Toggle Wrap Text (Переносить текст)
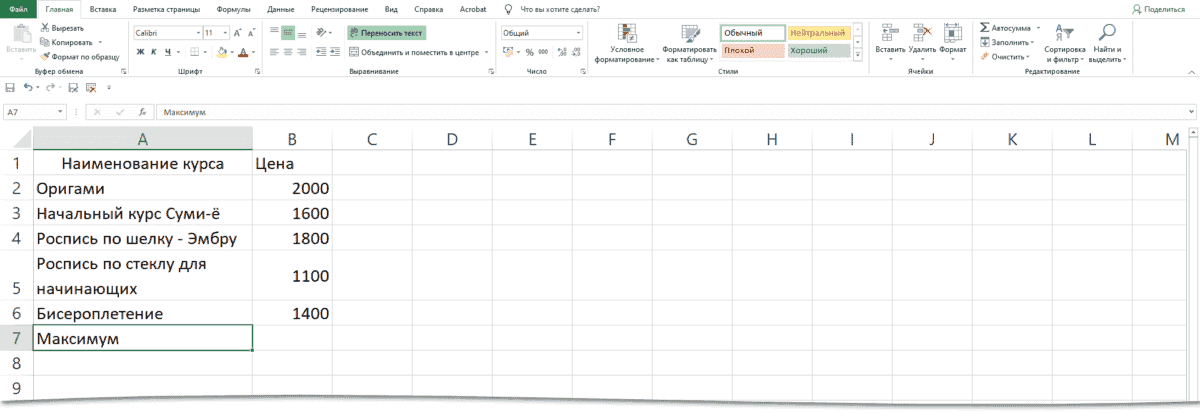The image size is (1200, 413). [x=386, y=32]
